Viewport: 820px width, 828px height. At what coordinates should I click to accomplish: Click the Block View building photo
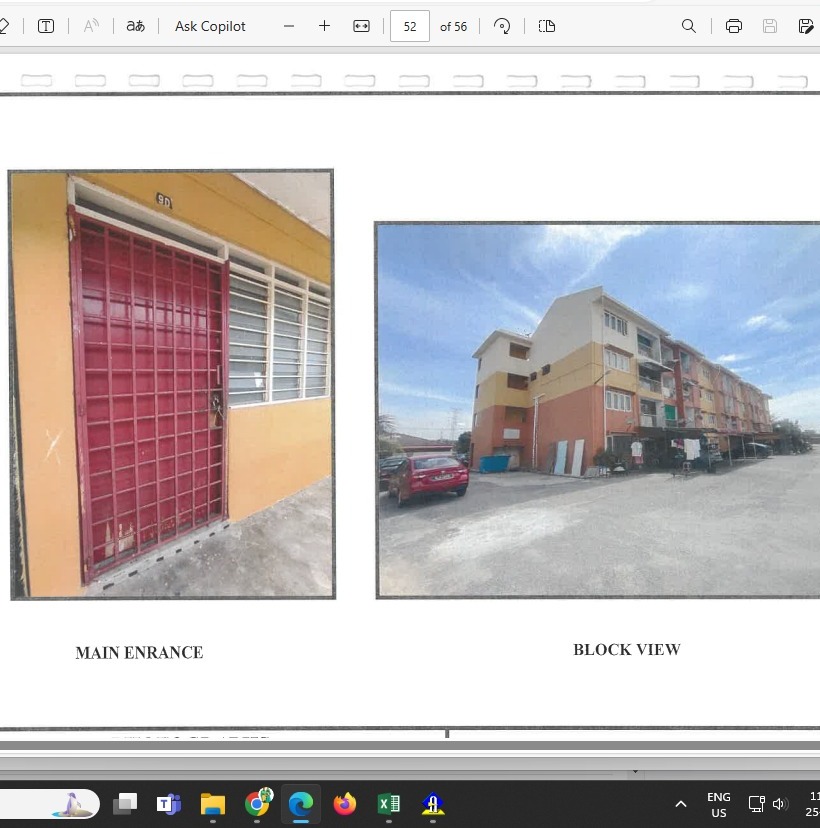(x=597, y=410)
